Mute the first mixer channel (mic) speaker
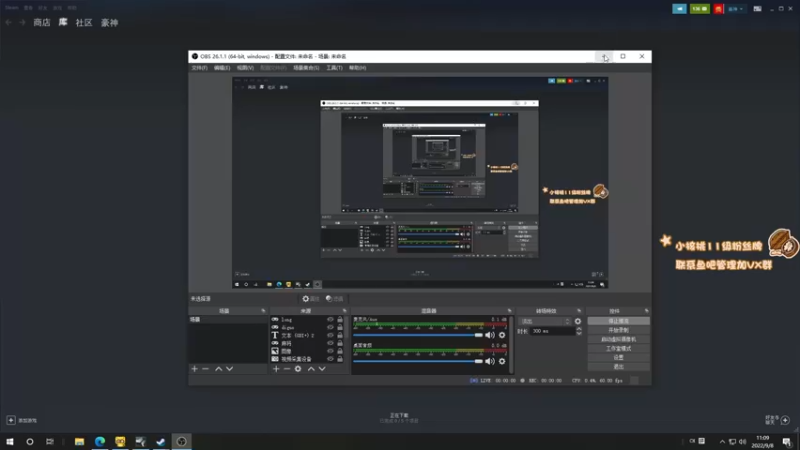The image size is (800, 450). (x=490, y=335)
